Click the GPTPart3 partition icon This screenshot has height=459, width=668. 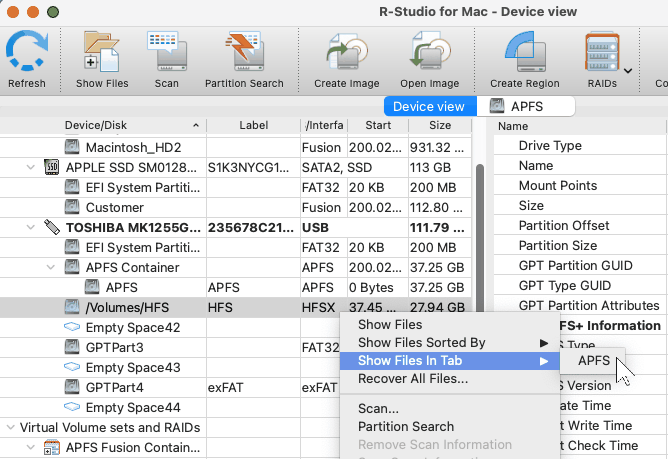(x=72, y=347)
